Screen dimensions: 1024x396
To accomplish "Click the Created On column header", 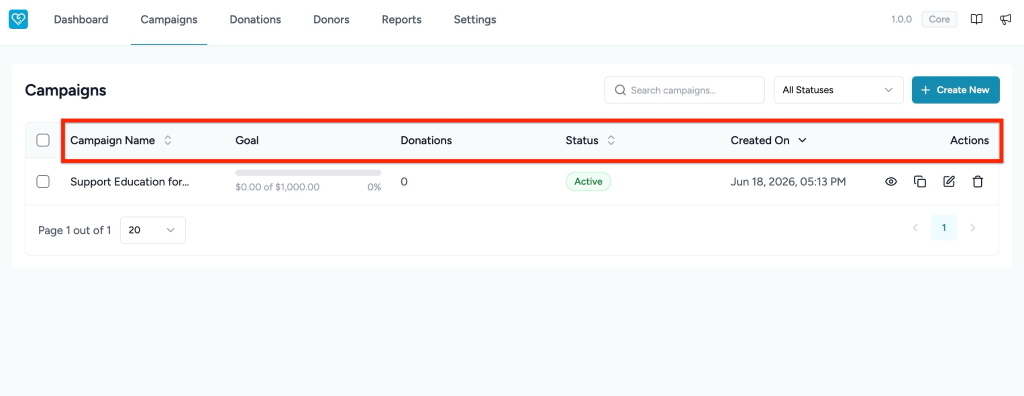I will pos(760,140).
